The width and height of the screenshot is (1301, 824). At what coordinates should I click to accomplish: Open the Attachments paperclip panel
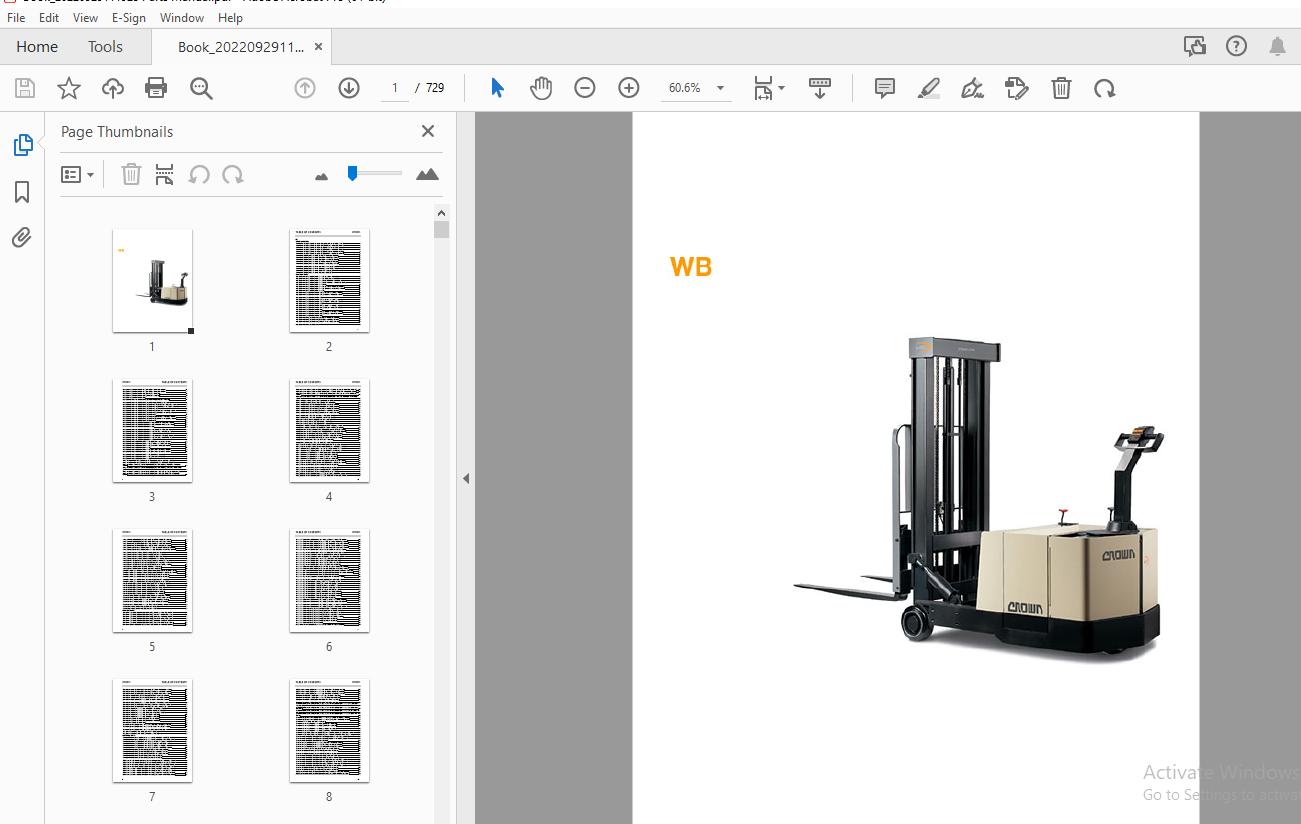click(22, 237)
